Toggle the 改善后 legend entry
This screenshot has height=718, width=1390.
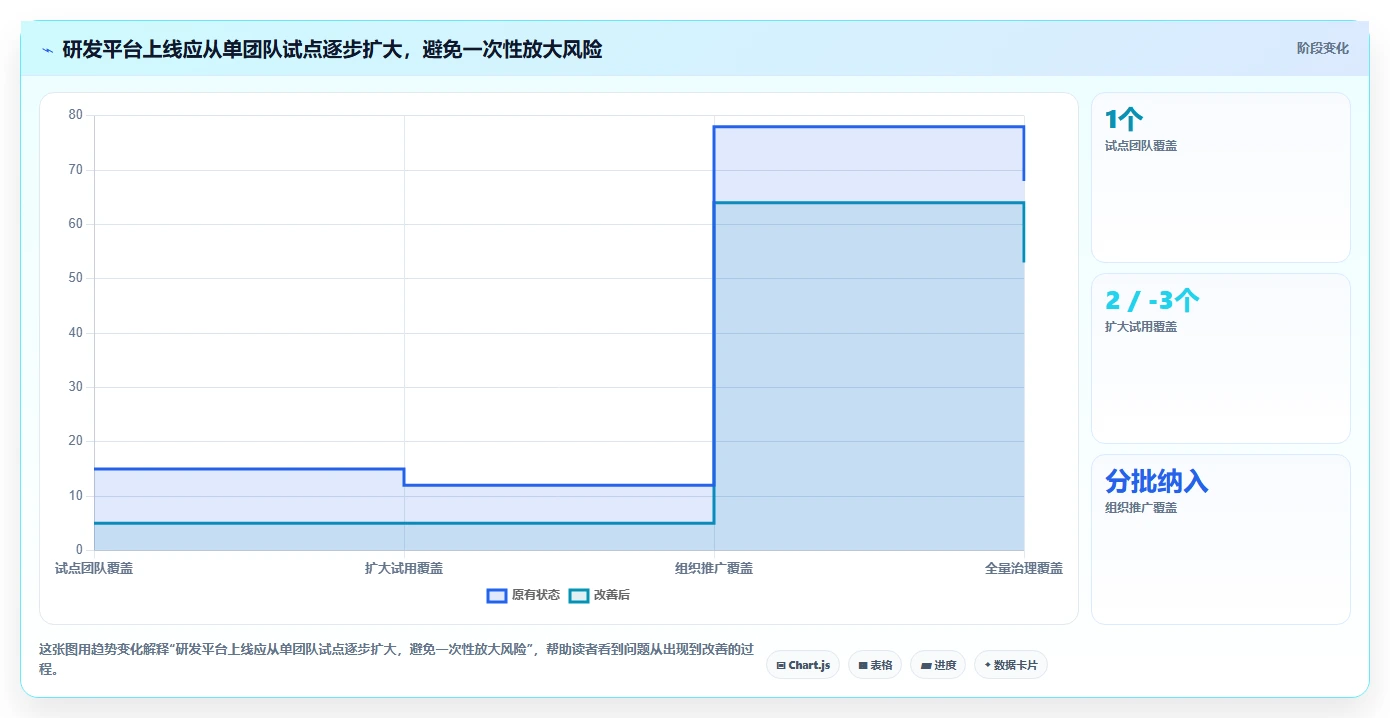[x=599, y=595]
